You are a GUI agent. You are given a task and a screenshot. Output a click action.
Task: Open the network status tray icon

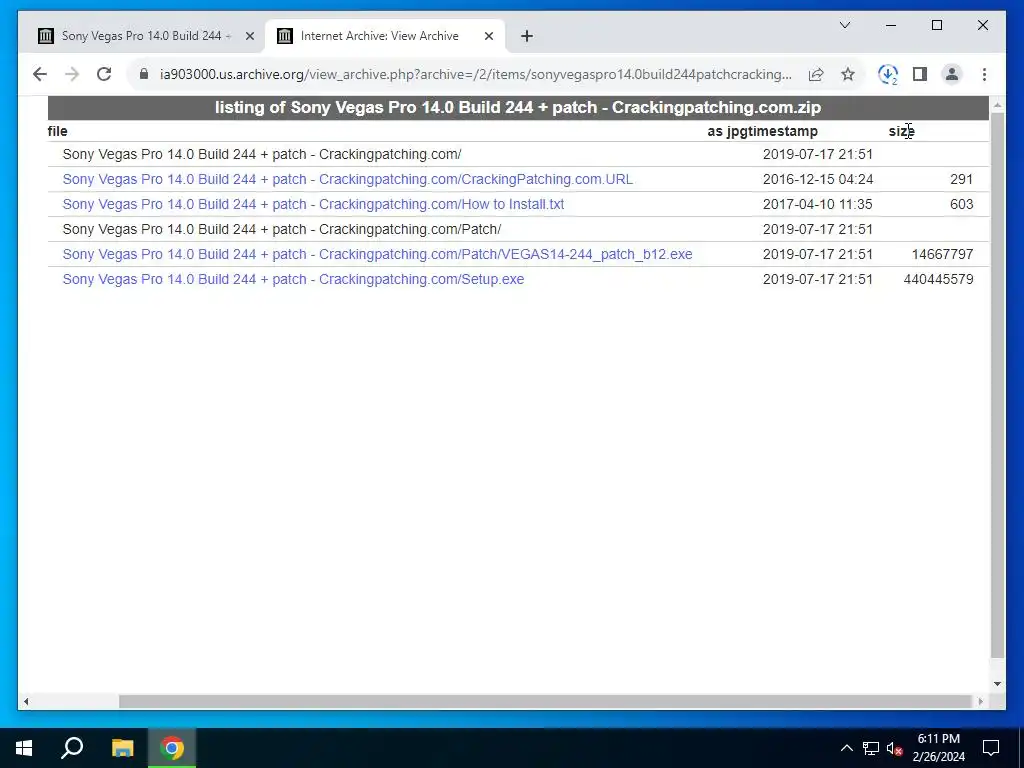tap(871, 748)
